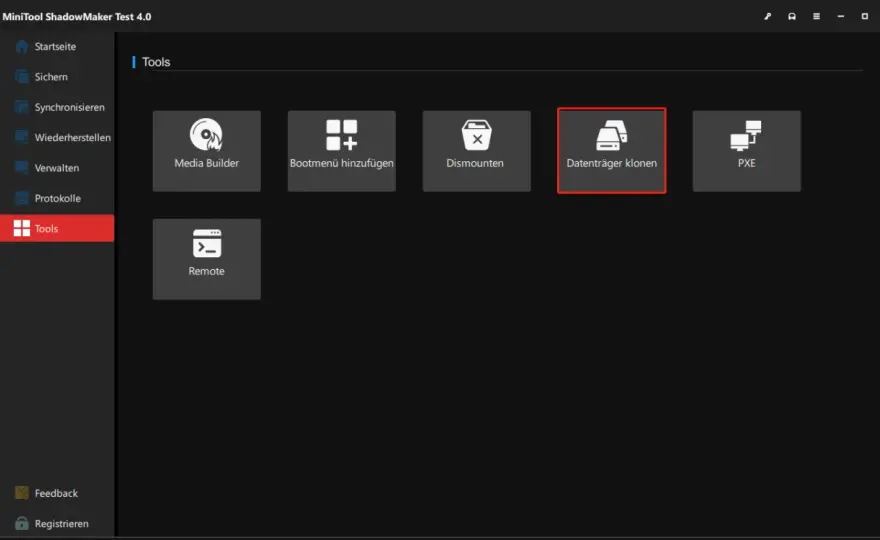Click Registrieren at the sidebar bottom

tap(57, 523)
